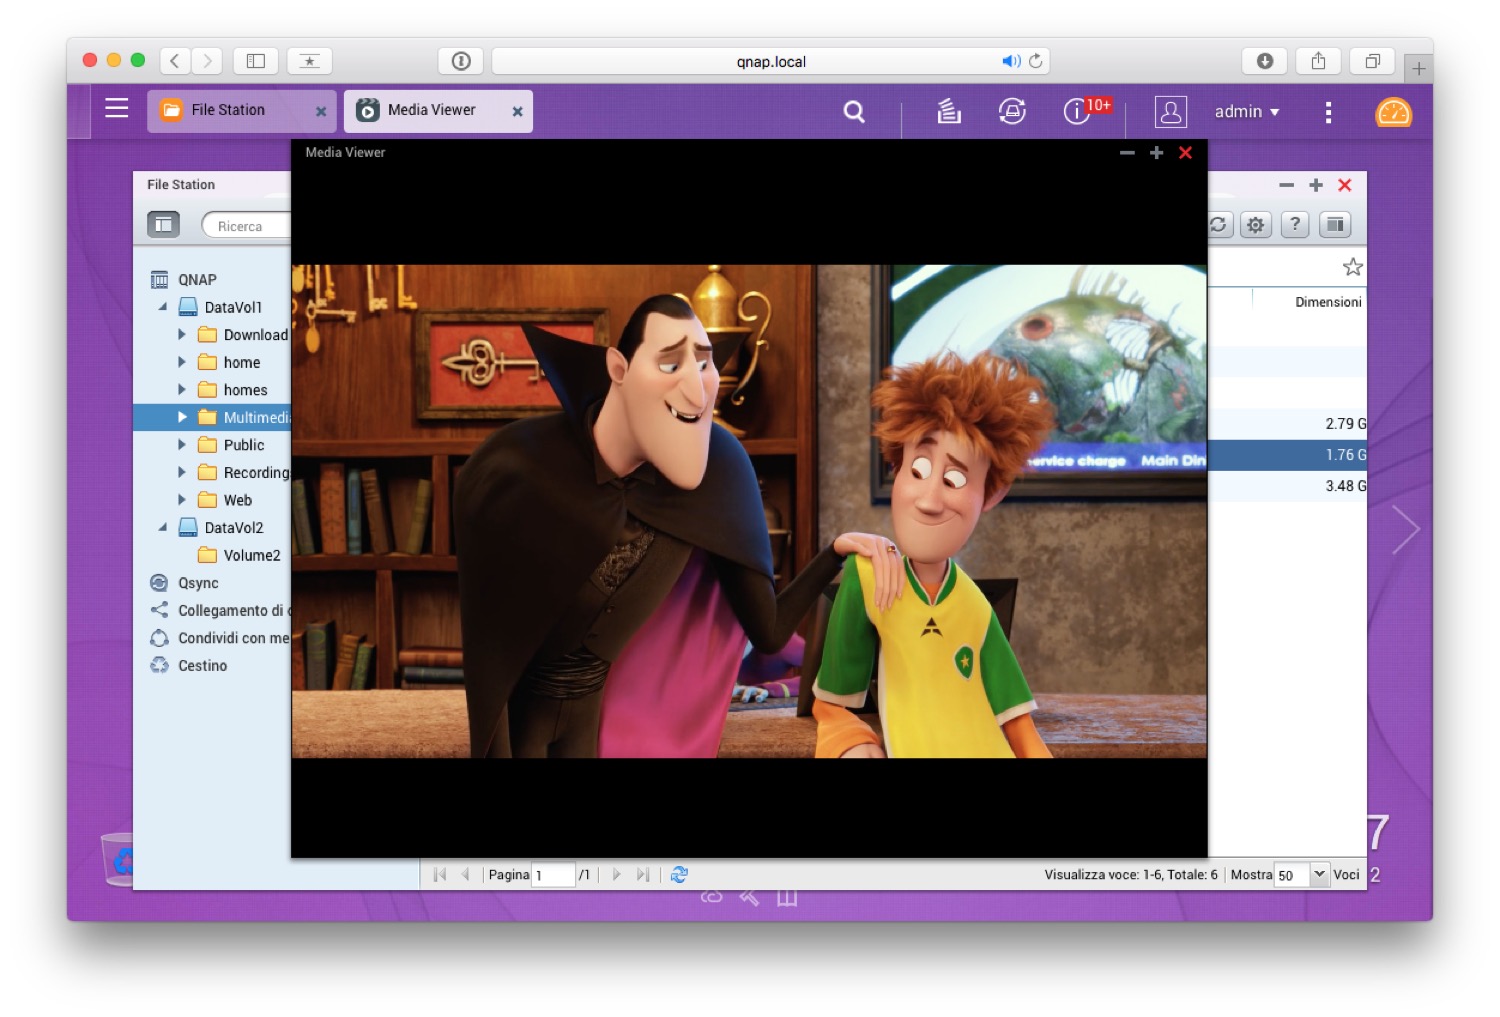This screenshot has height=1017, width=1500.
Task: Expand the homes folder
Action: click(182, 389)
